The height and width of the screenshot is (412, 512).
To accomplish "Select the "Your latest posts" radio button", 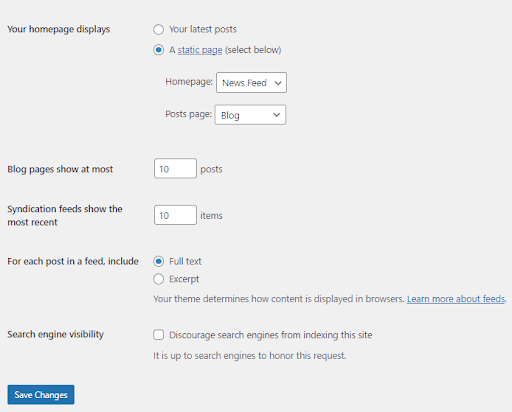I will click(x=158, y=30).
